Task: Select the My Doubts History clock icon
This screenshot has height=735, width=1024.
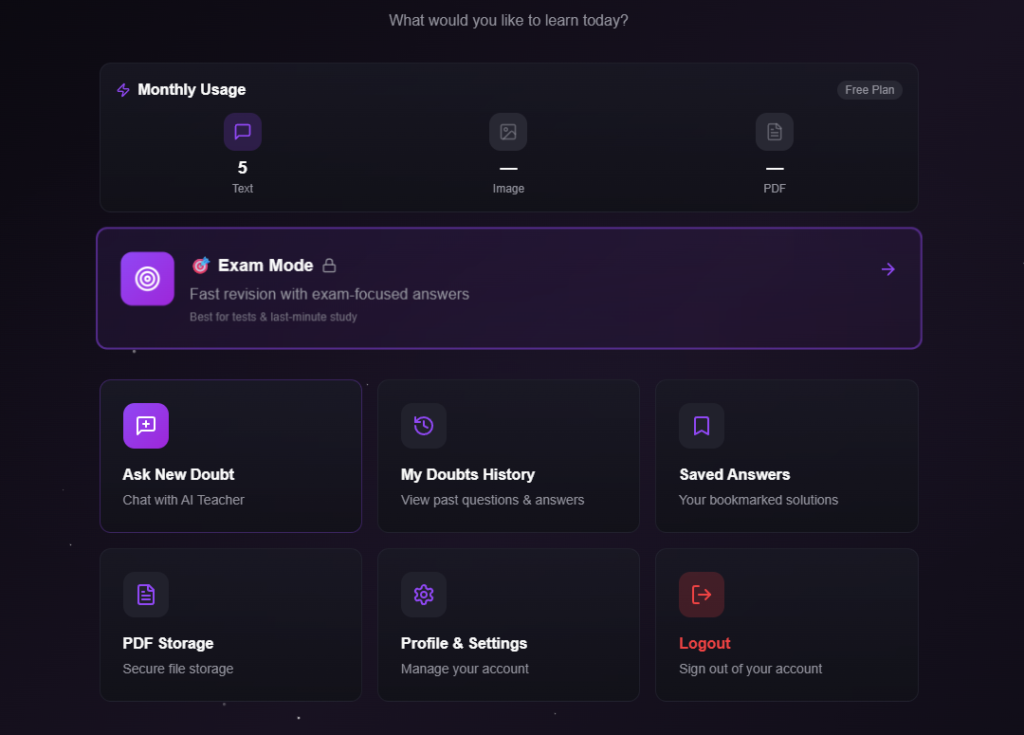Action: (x=423, y=425)
